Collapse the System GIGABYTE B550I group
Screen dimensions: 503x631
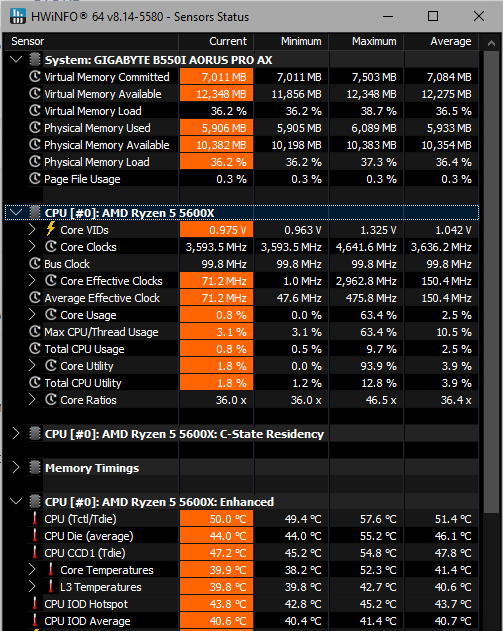(x=16, y=60)
